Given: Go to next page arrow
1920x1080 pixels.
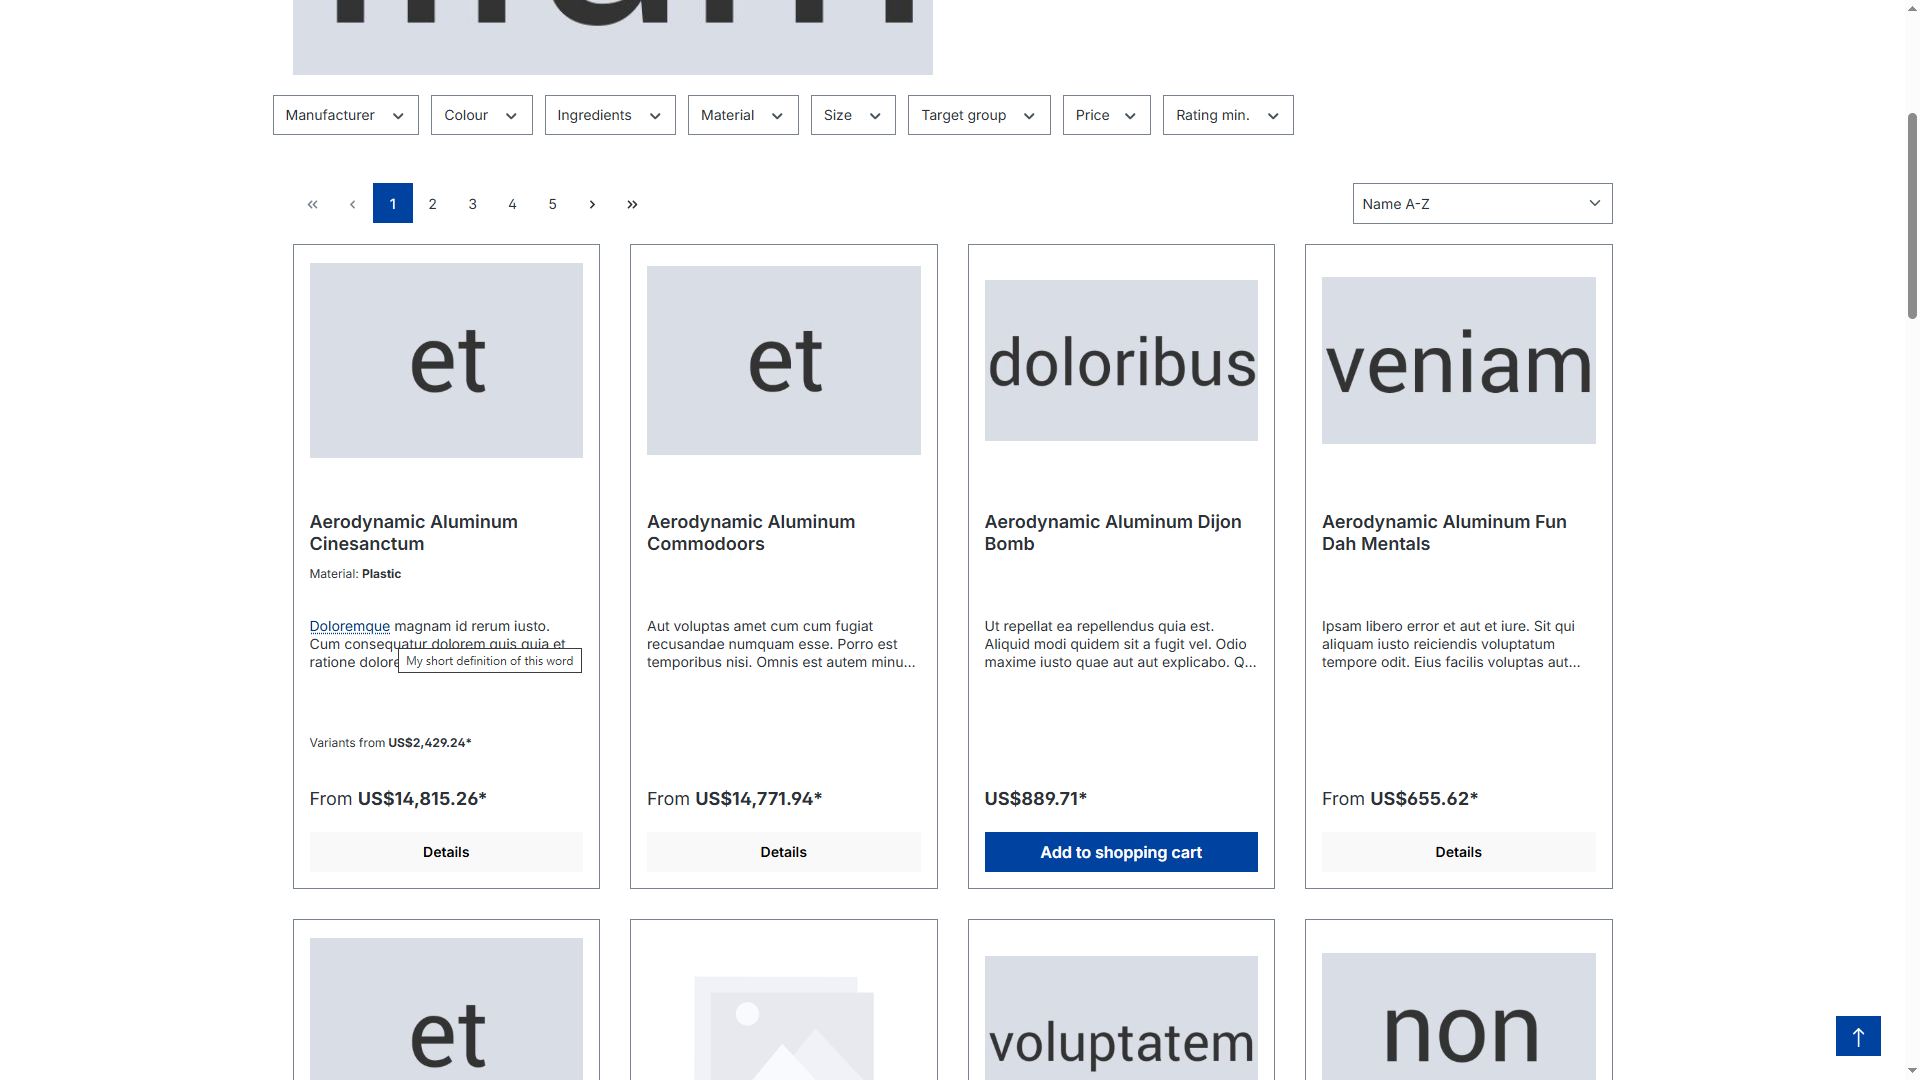Looking at the screenshot, I should pos(592,204).
